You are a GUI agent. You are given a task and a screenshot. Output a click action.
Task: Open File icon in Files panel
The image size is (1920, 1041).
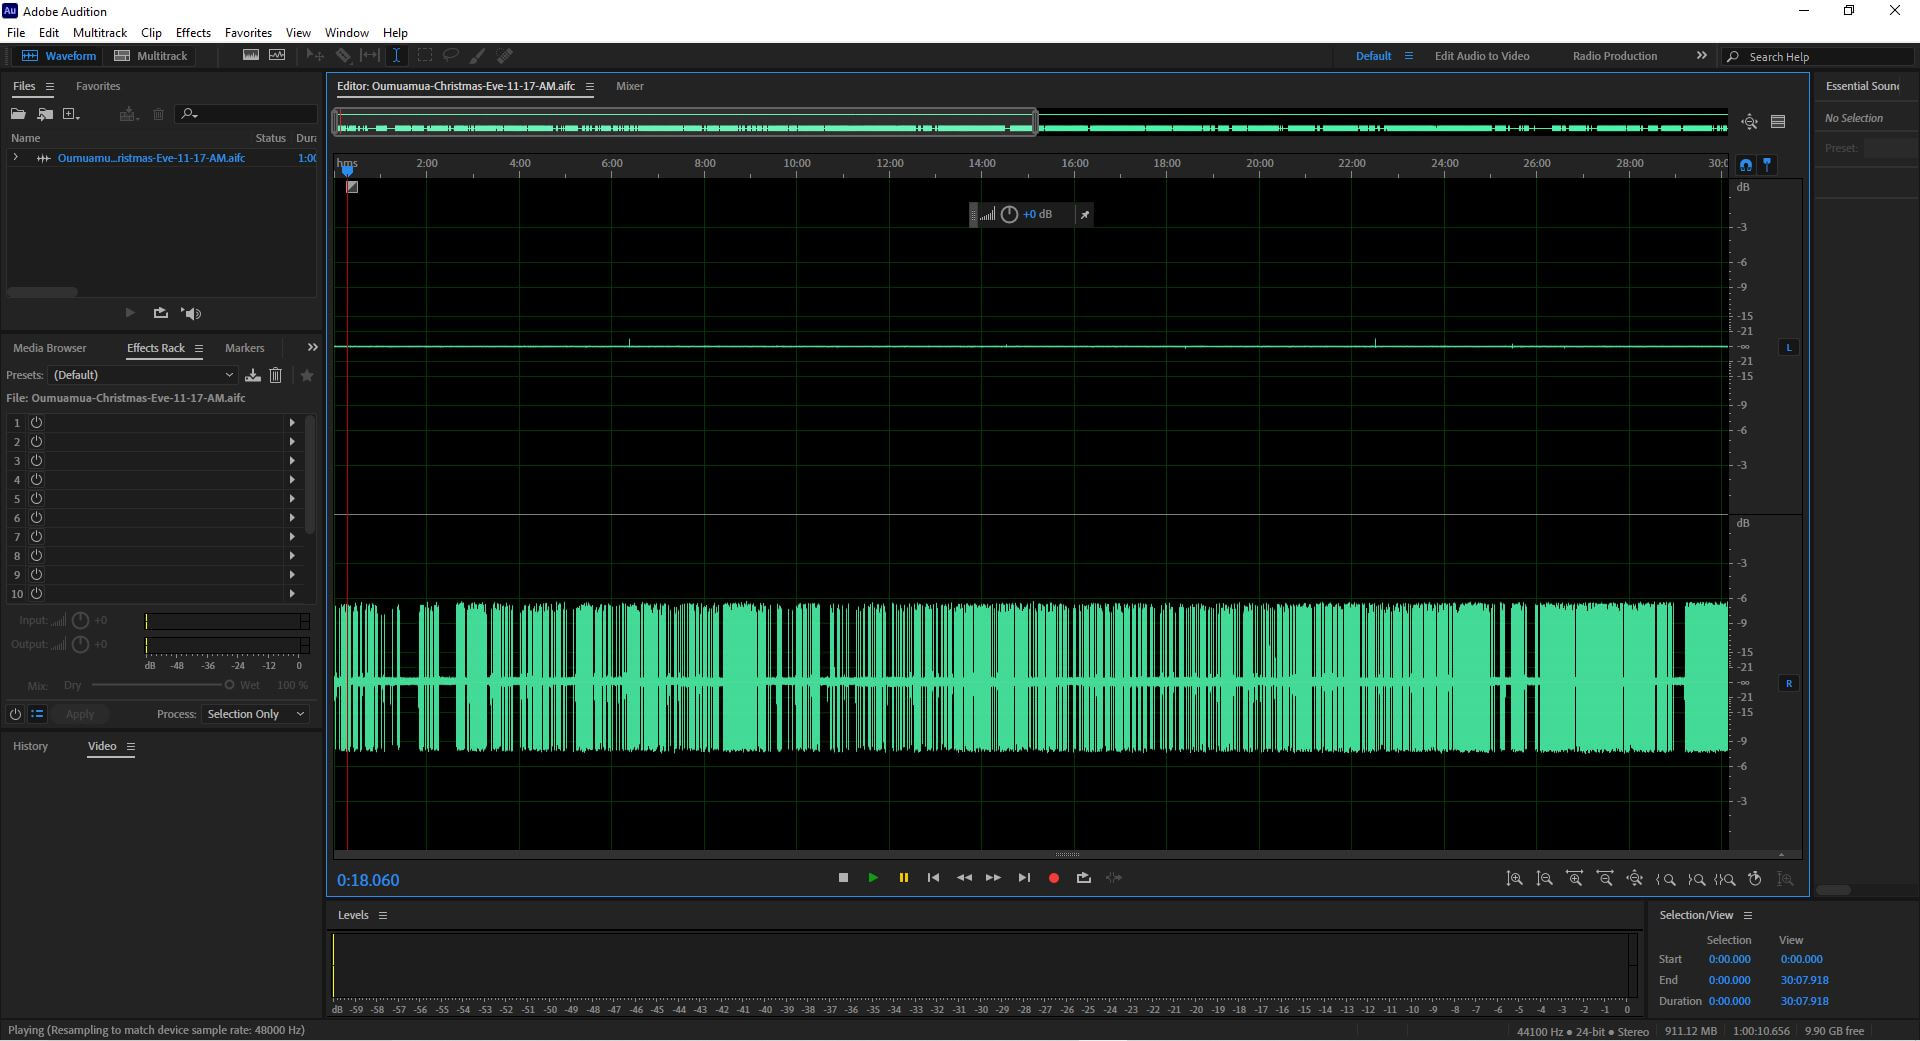coord(18,114)
